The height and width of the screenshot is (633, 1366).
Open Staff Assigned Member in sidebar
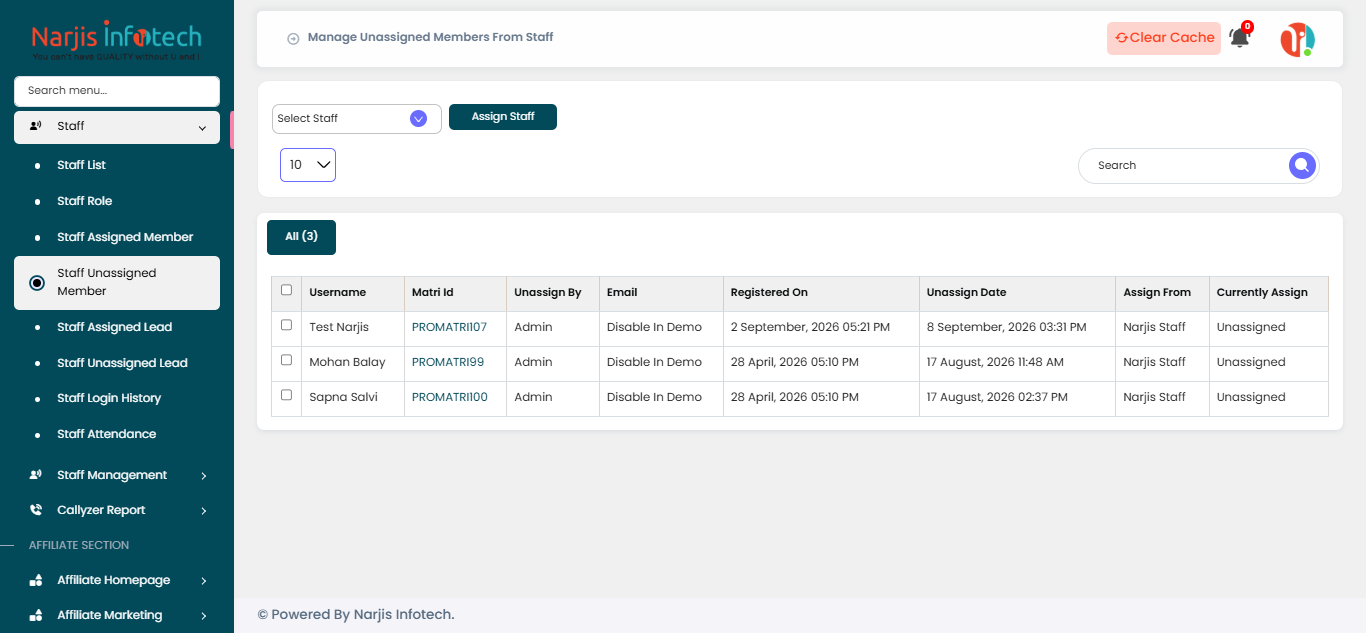click(x=125, y=237)
